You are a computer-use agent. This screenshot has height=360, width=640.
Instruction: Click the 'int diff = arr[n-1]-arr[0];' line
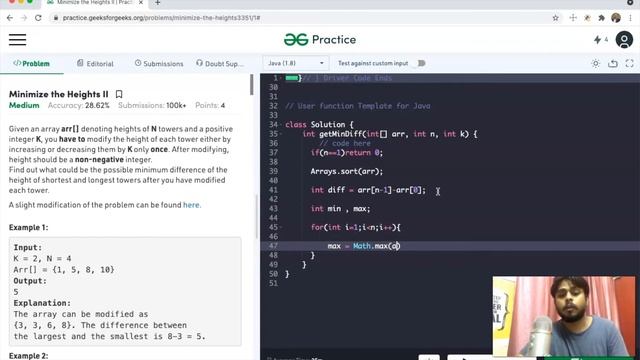(368, 190)
